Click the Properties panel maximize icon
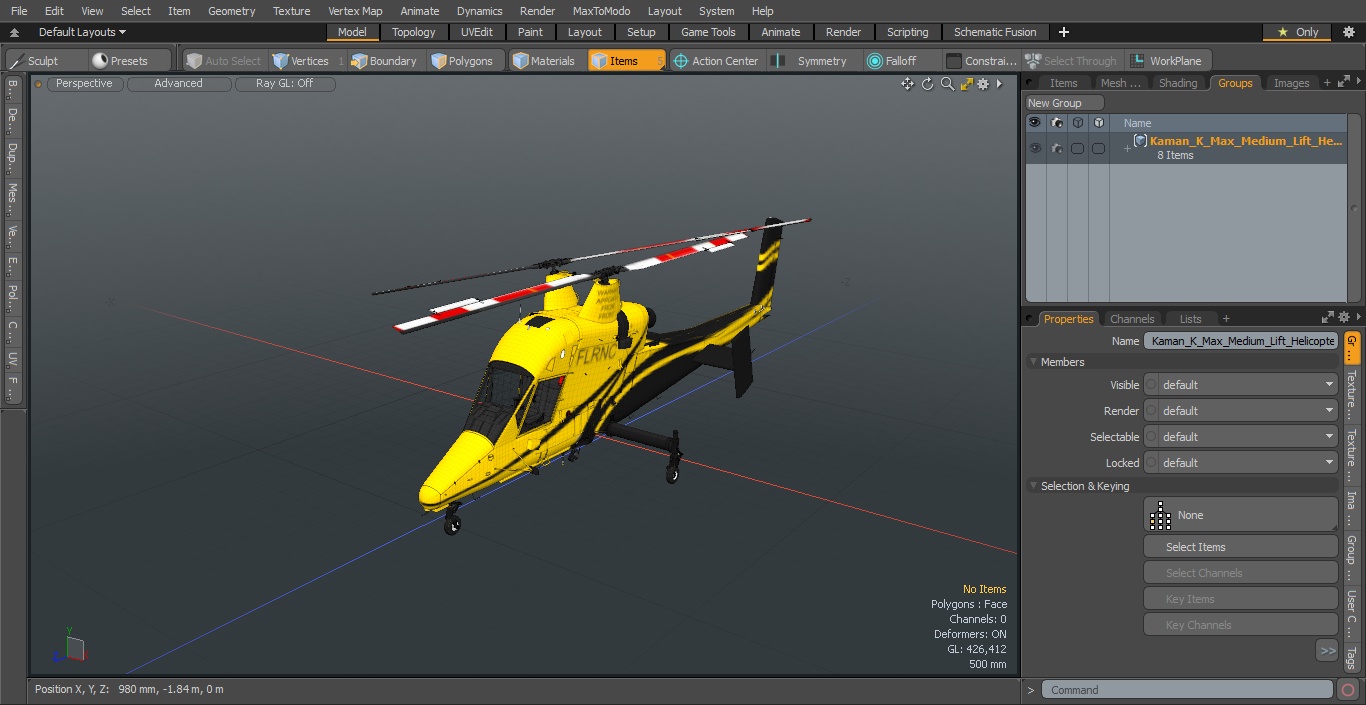 (x=1329, y=318)
